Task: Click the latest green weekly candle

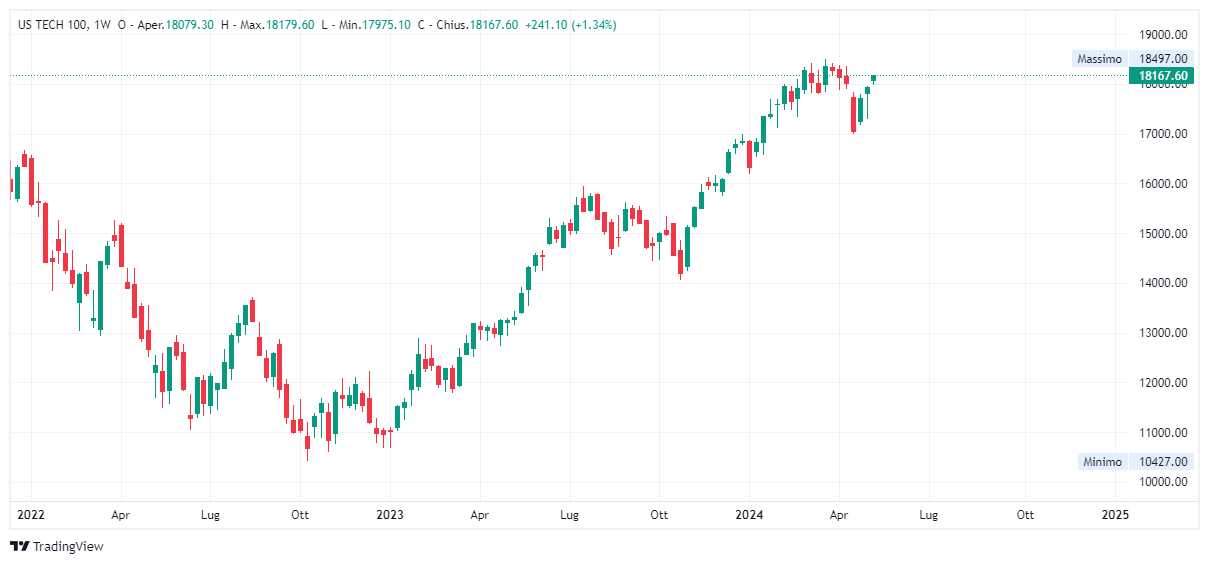Action: pyautogui.click(x=874, y=78)
